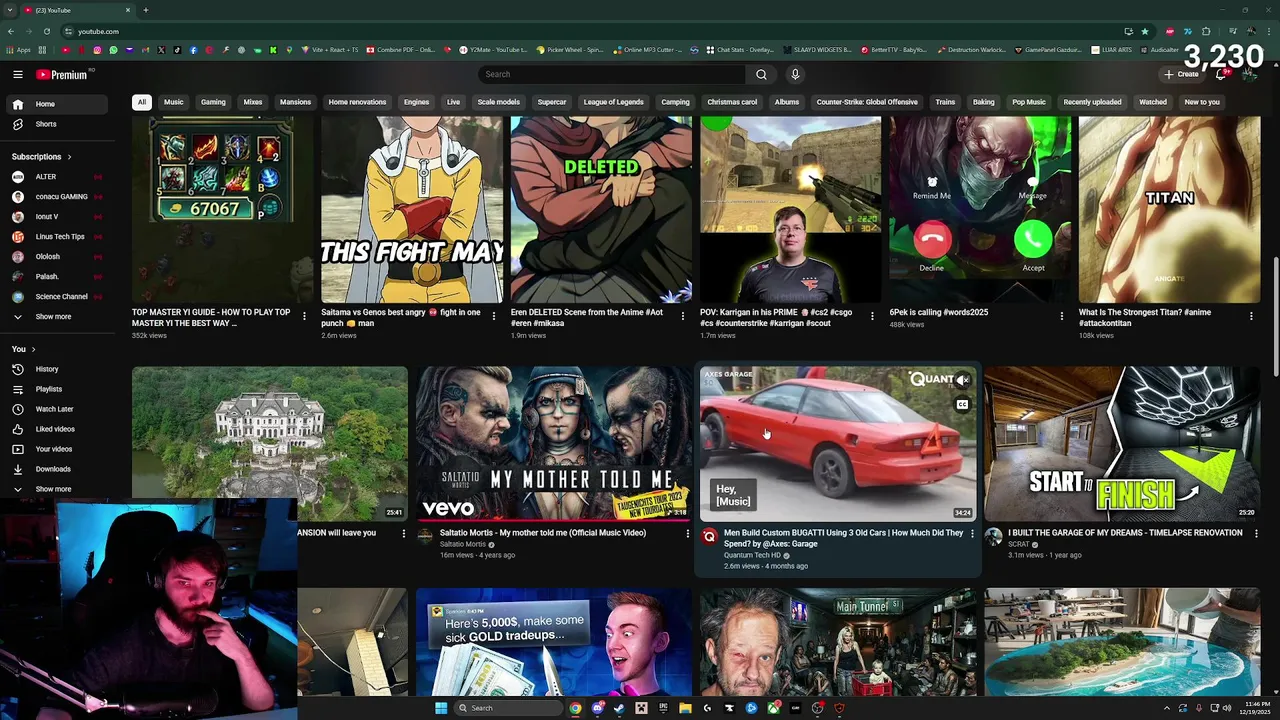Select the League of Legends filter chip

613,102
